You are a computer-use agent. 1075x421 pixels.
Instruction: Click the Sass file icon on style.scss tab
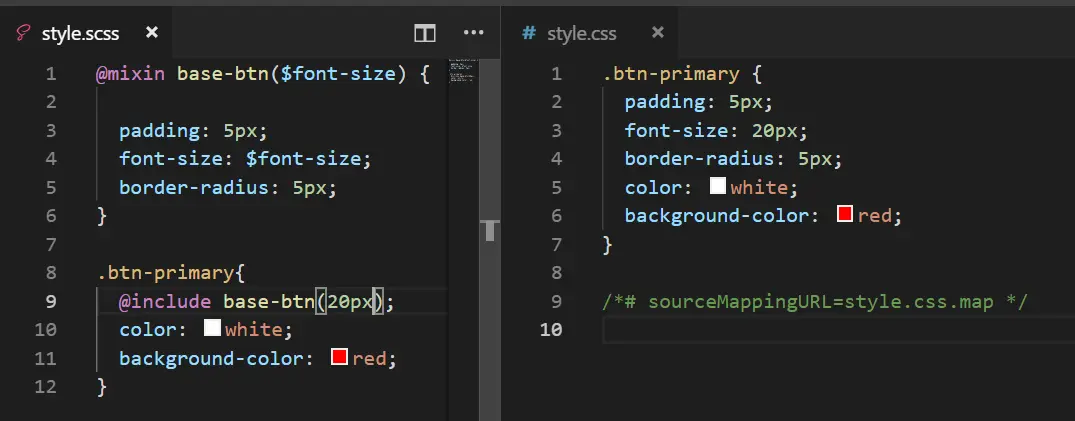coord(23,33)
